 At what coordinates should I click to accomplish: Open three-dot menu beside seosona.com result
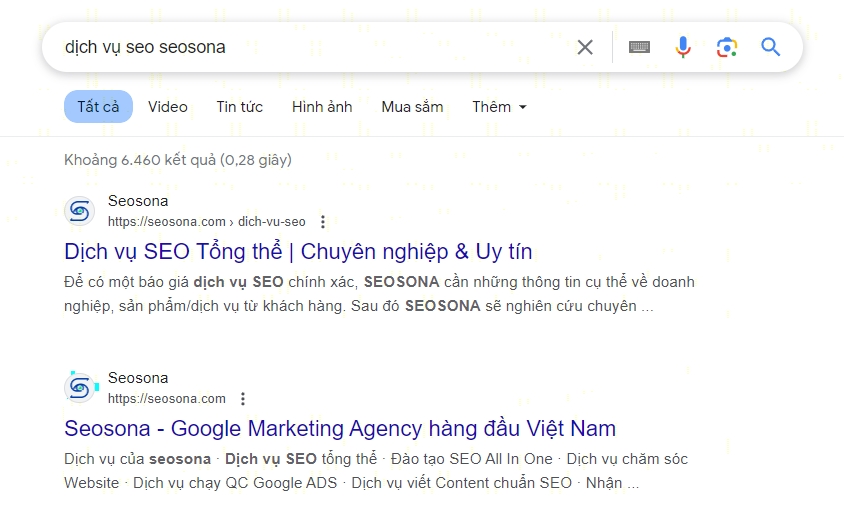click(x=243, y=399)
